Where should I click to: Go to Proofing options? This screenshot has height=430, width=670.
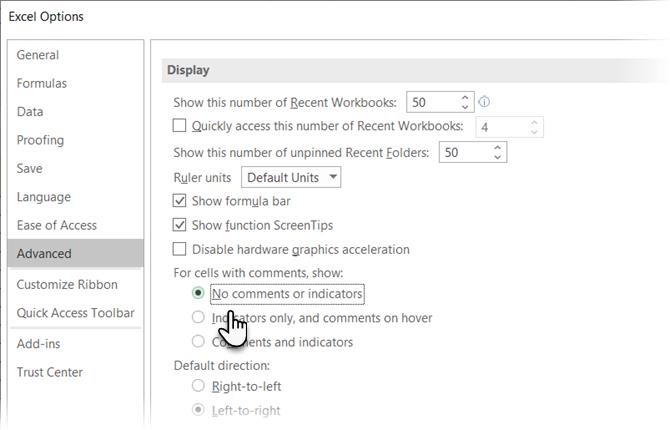tap(40, 140)
